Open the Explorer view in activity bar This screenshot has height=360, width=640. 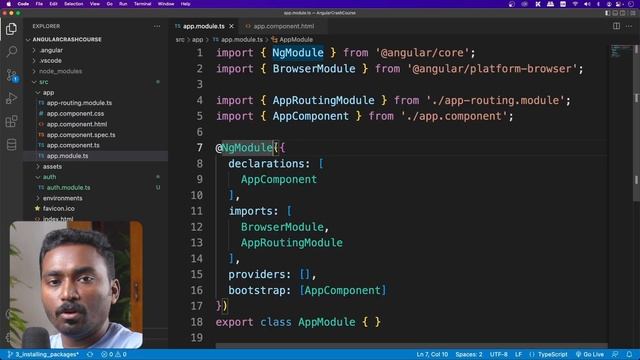click(x=11, y=29)
